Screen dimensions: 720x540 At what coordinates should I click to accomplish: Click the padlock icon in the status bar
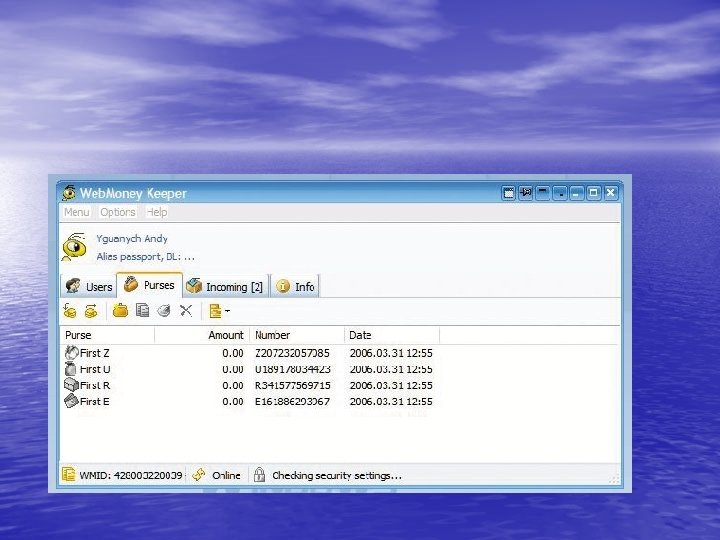(259, 475)
